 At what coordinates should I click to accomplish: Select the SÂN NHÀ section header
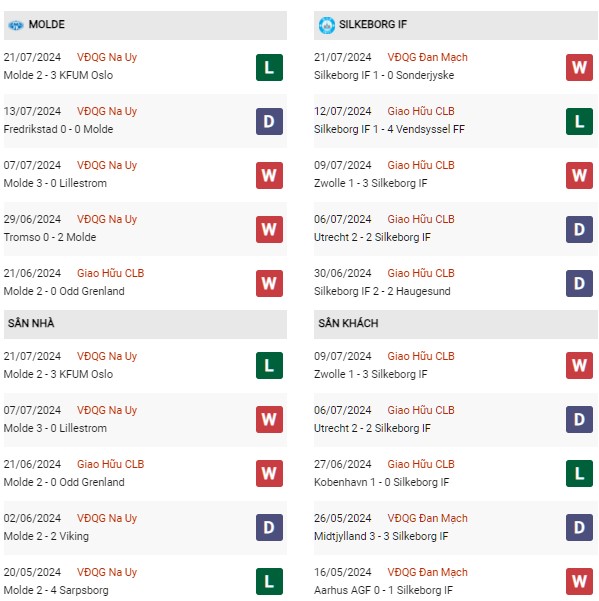145,324
